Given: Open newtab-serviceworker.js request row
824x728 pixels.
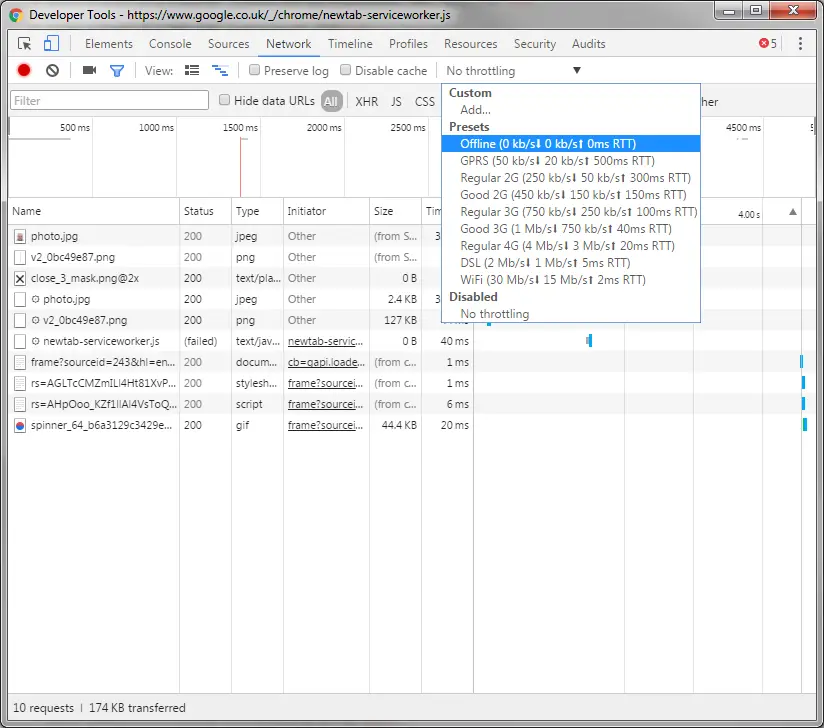Looking at the screenshot, I should 94,341.
